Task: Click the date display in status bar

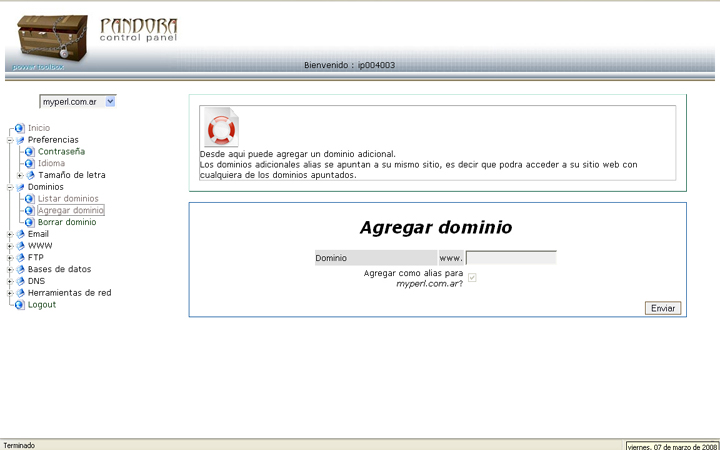Action: (x=671, y=446)
